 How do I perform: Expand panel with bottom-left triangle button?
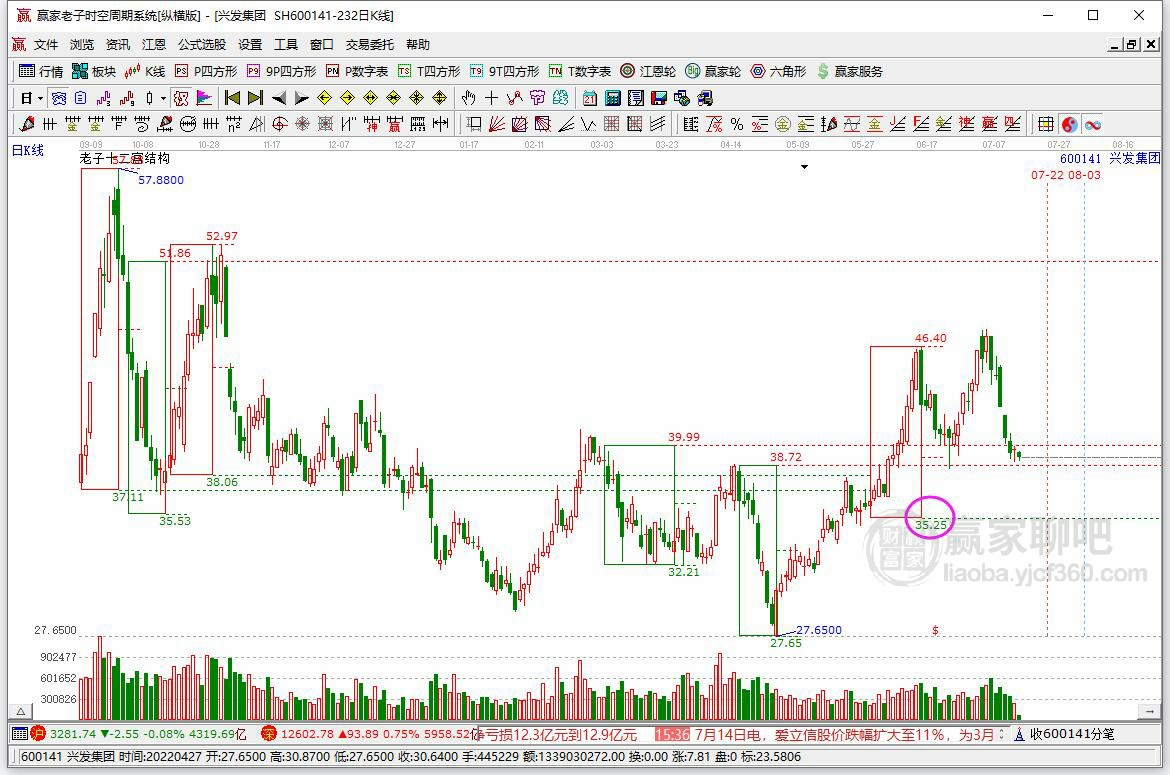click(x=20, y=712)
